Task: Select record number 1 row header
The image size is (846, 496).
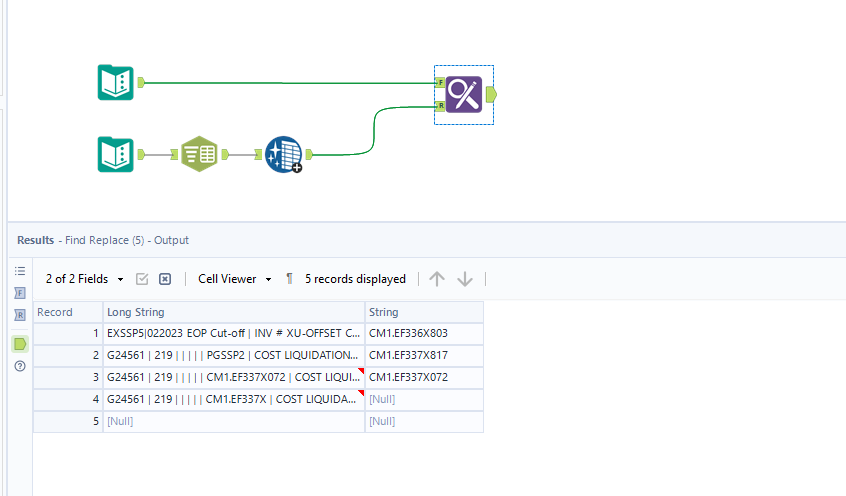Action: [x=68, y=333]
